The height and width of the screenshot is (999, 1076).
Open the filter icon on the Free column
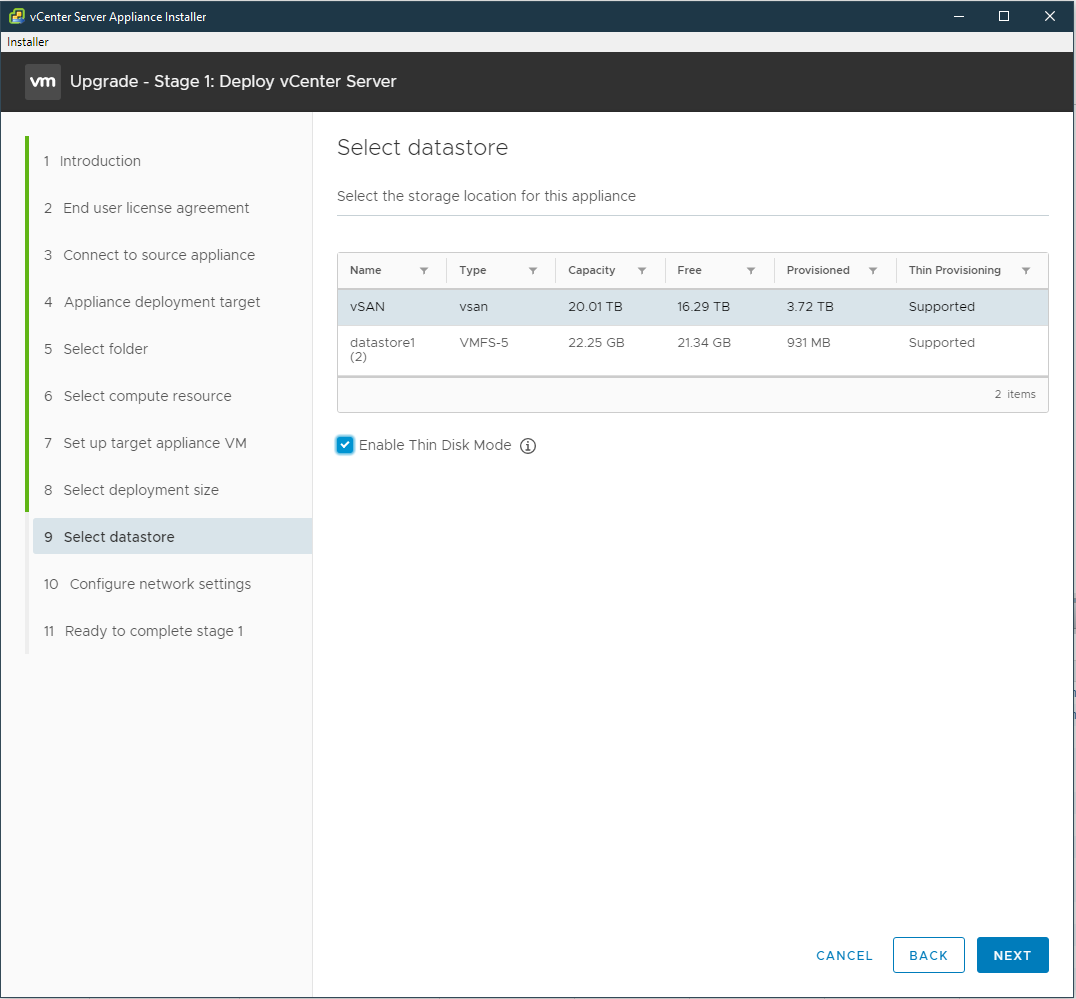pos(751,270)
